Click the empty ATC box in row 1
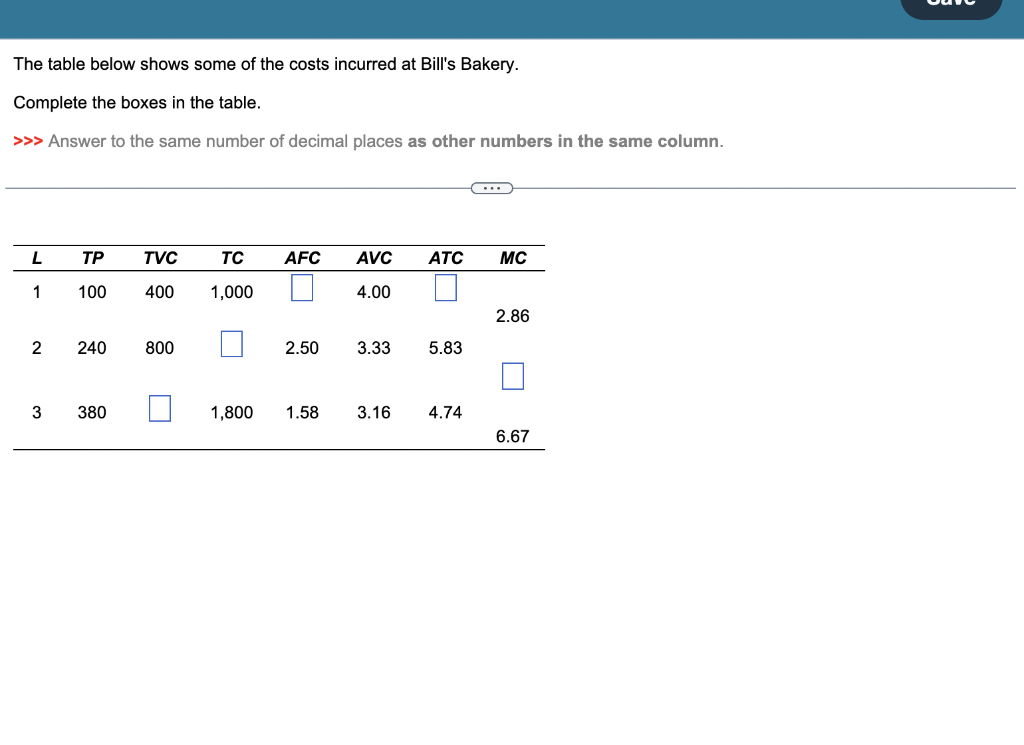The height and width of the screenshot is (745, 1024). pyautogui.click(x=444, y=288)
